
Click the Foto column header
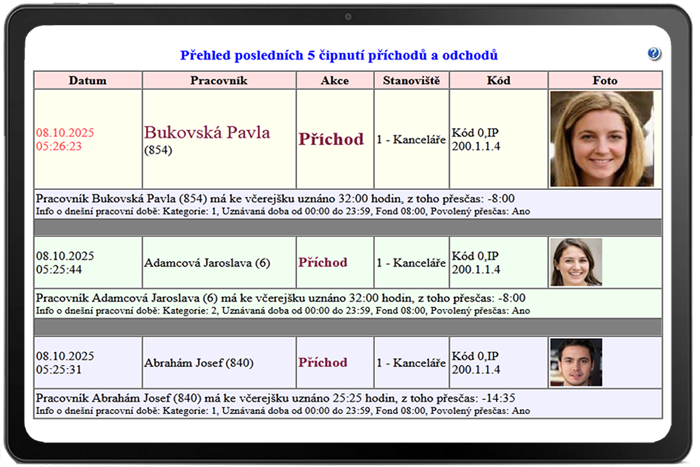coord(604,80)
